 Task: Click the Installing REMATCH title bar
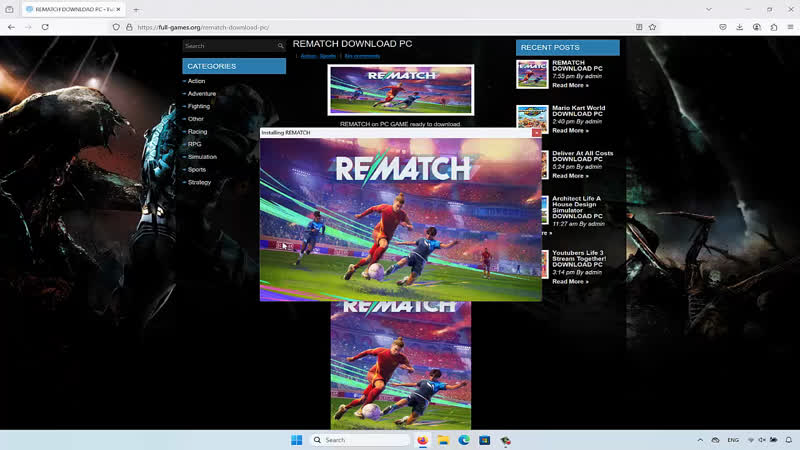[395, 133]
